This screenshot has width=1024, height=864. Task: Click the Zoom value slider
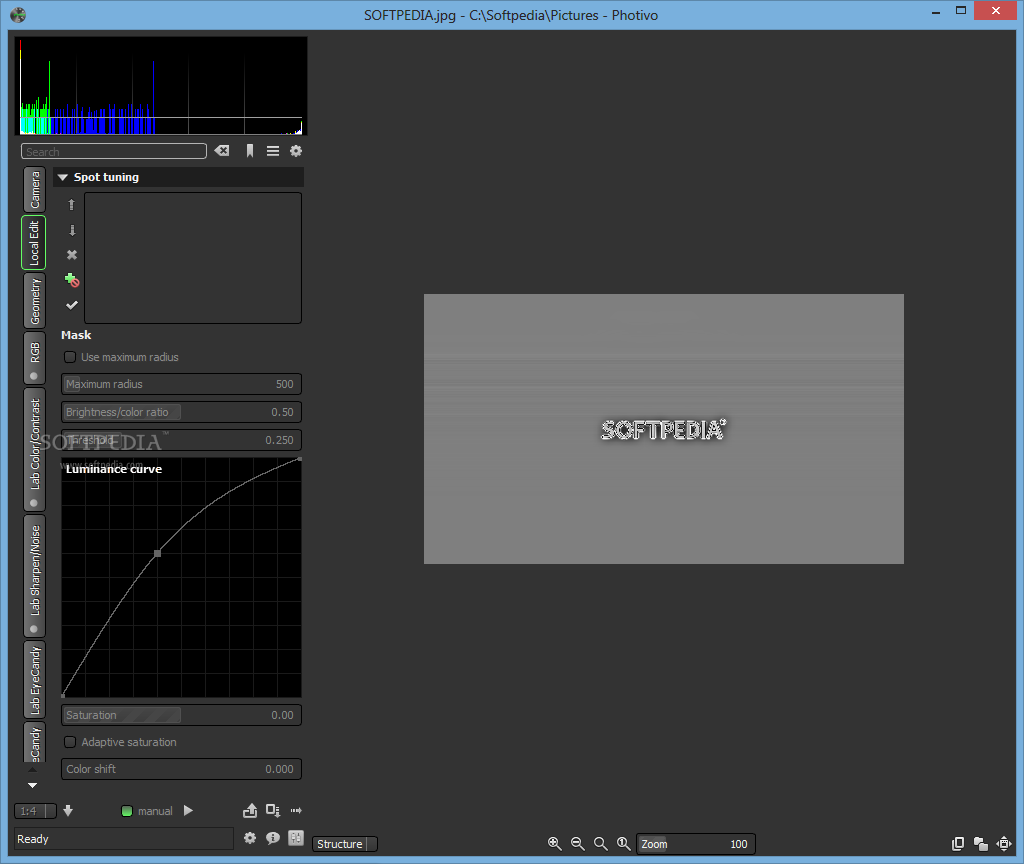click(696, 844)
